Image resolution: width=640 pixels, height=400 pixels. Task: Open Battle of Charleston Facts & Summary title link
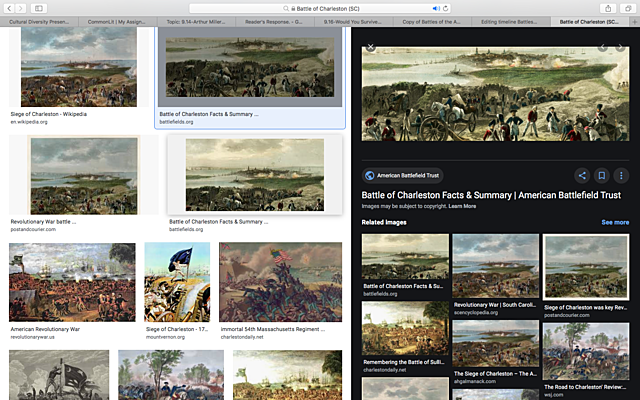point(491,195)
